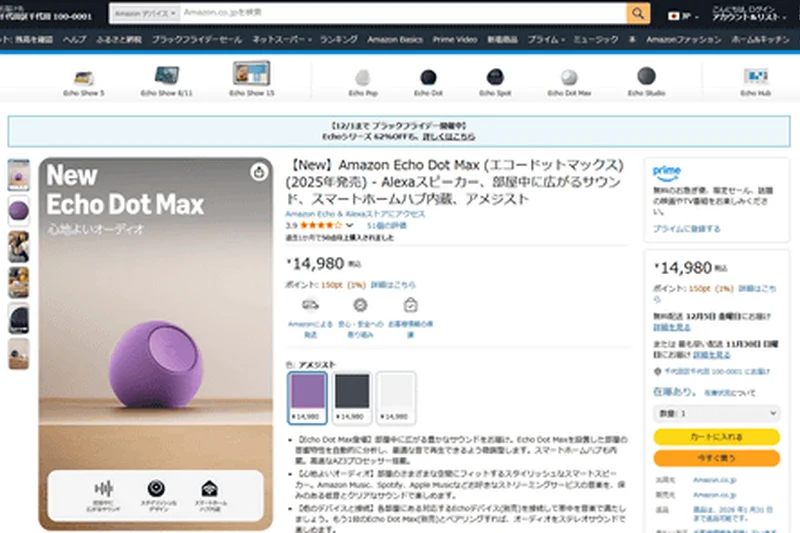The image size is (800, 533).
Task: Open the Amazon Basics nav item
Action: (395, 39)
